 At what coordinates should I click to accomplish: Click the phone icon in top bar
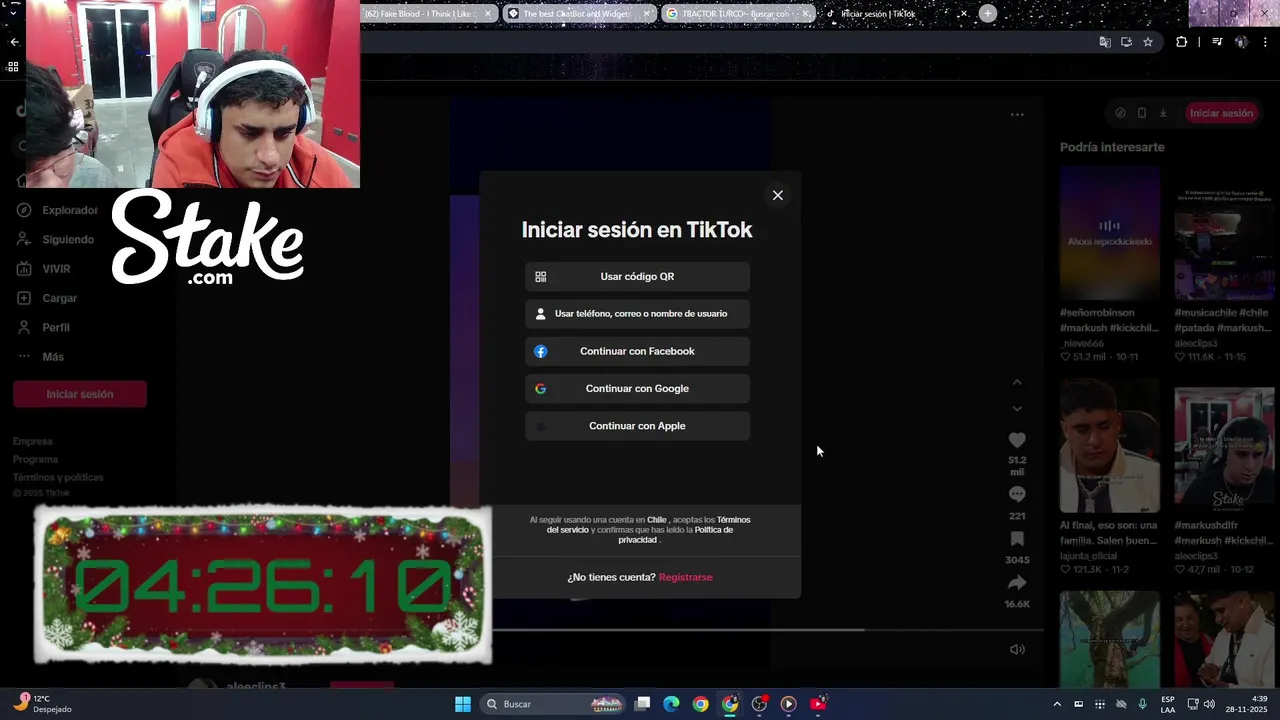click(x=1142, y=113)
